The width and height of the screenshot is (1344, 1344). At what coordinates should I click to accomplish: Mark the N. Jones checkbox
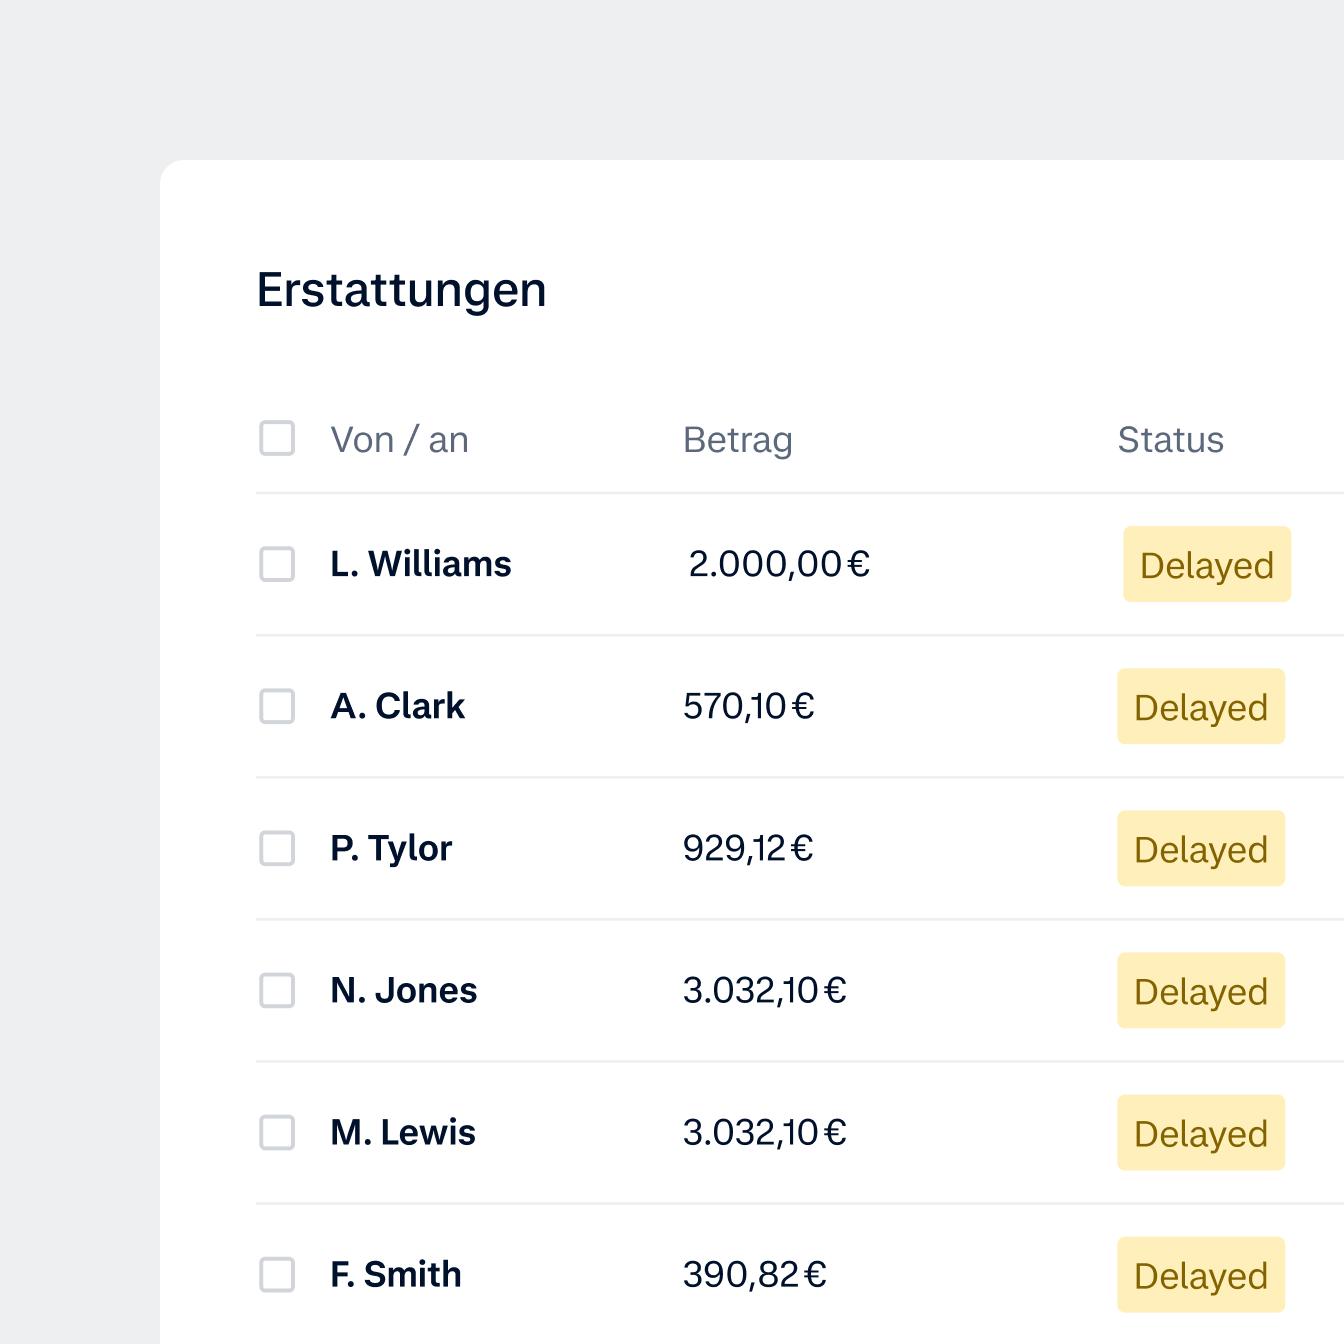click(x=277, y=990)
